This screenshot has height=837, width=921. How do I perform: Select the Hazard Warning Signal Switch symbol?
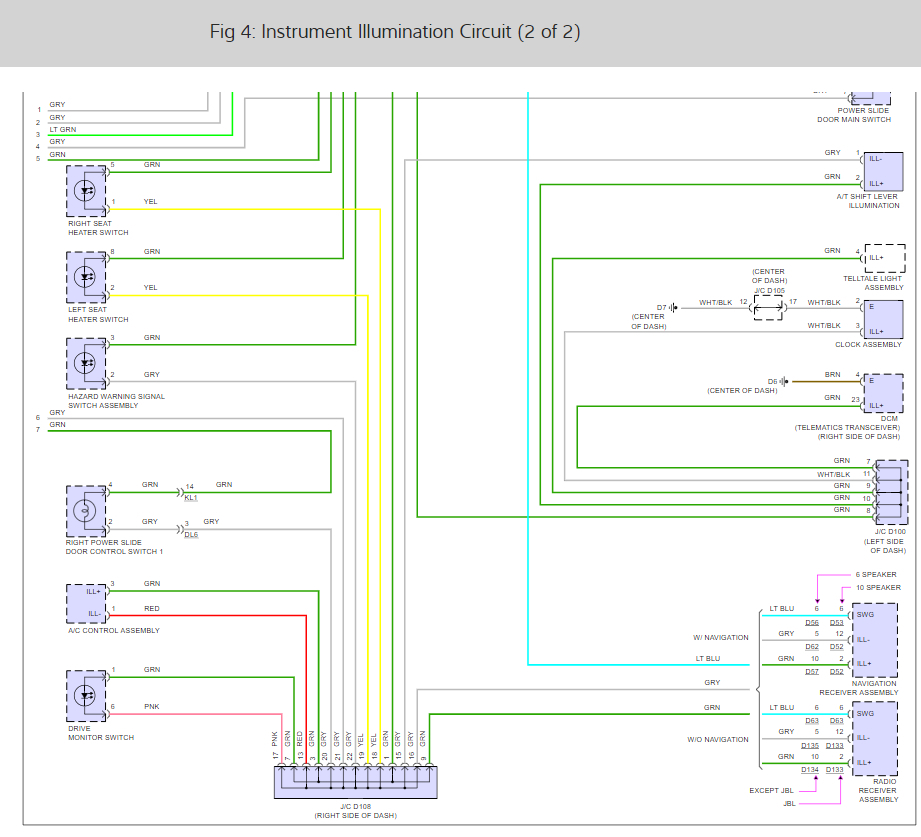click(86, 364)
